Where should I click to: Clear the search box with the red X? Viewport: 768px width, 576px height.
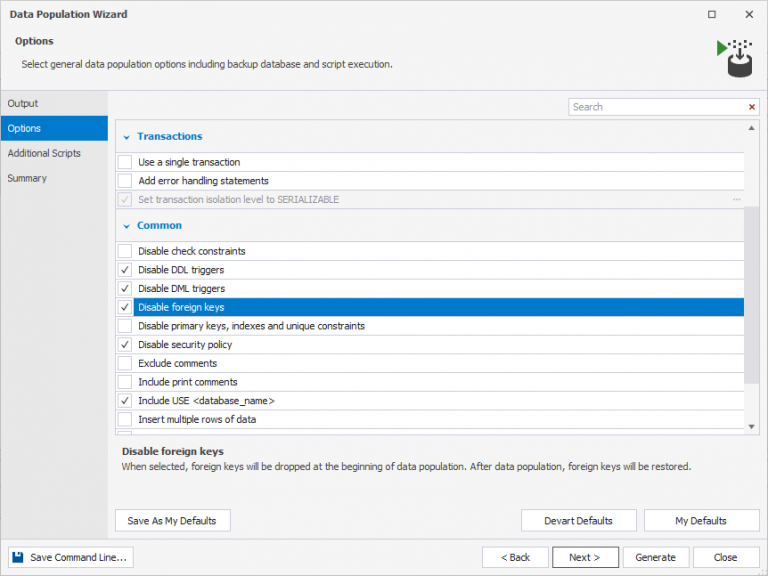(752, 107)
